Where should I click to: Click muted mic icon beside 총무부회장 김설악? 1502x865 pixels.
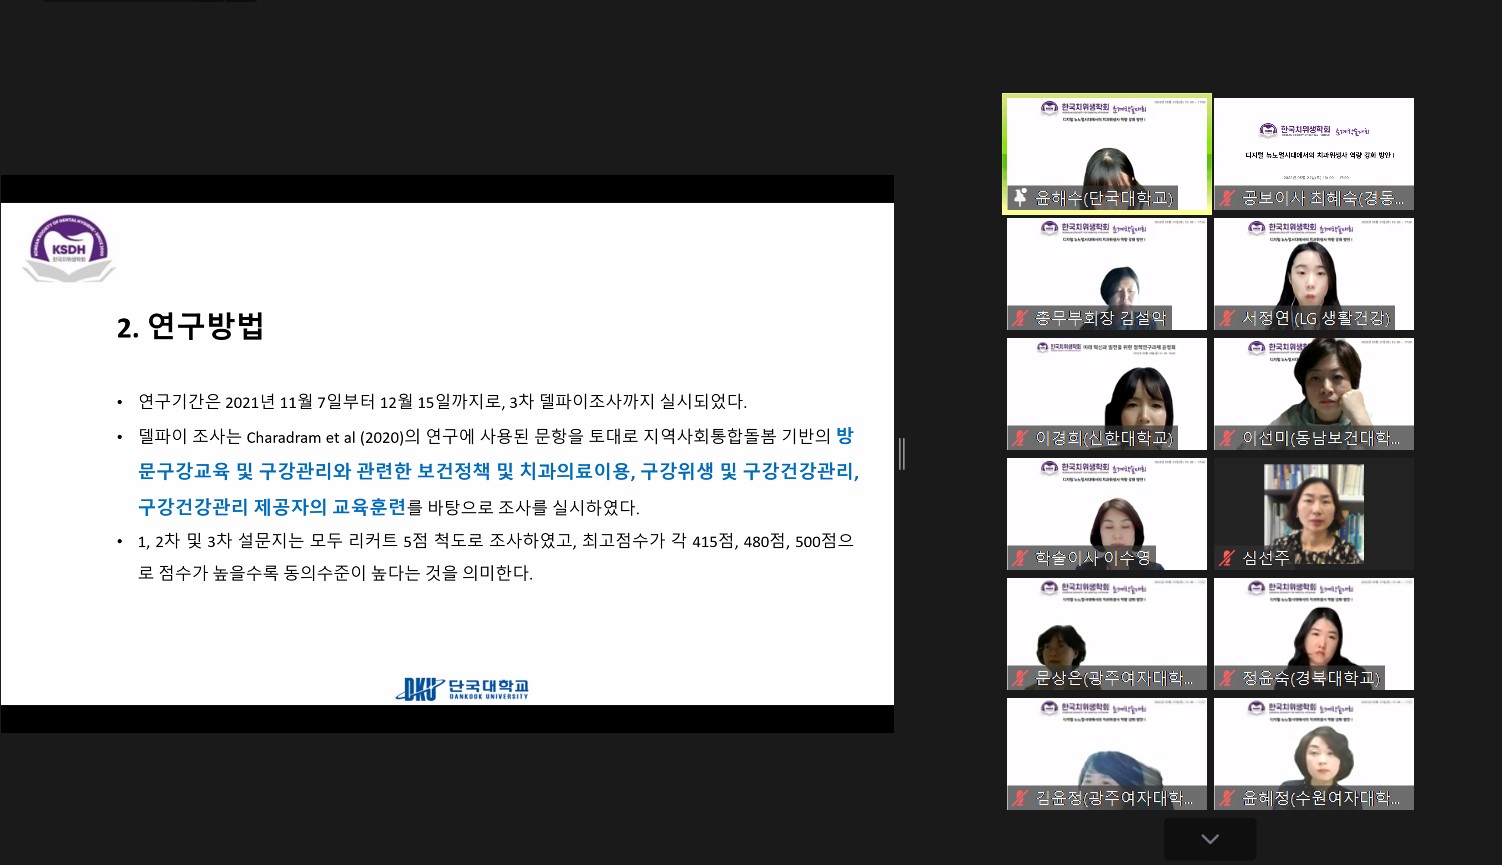pos(1020,318)
